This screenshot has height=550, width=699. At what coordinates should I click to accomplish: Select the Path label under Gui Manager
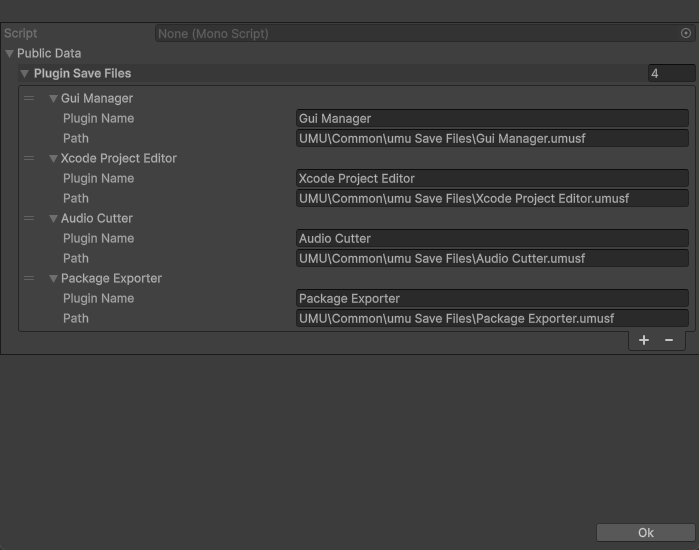click(76, 139)
